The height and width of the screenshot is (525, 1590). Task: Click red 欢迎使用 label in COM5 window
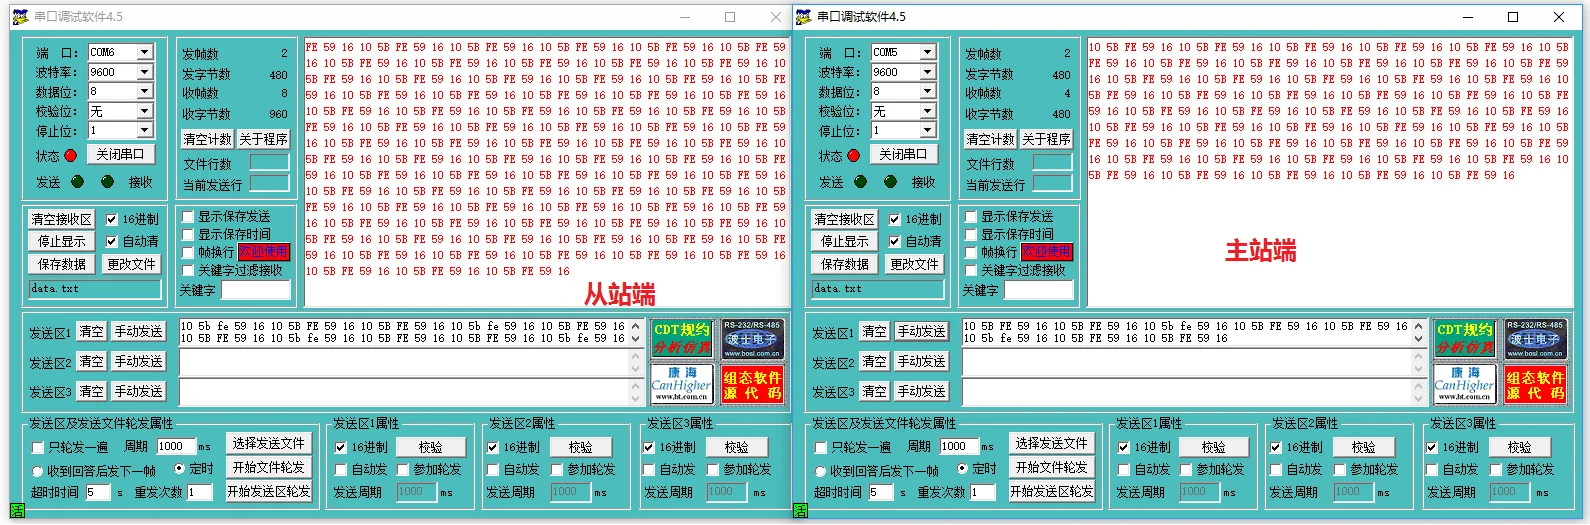click(1047, 252)
